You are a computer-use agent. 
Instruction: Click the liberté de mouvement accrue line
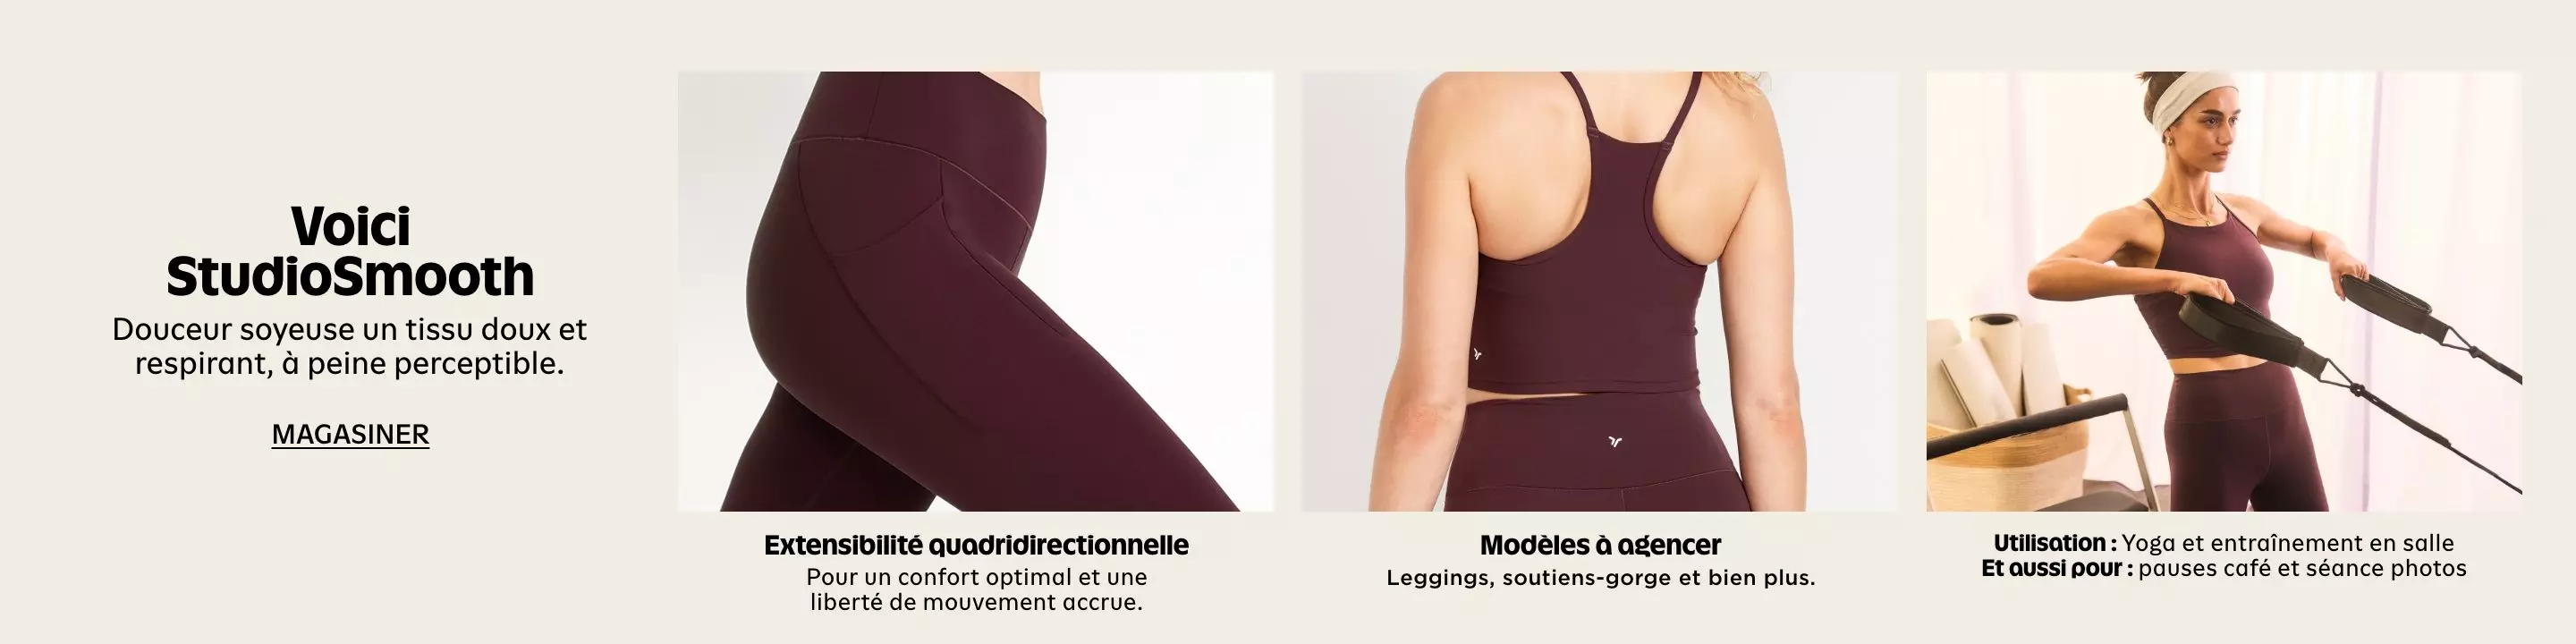click(x=976, y=602)
